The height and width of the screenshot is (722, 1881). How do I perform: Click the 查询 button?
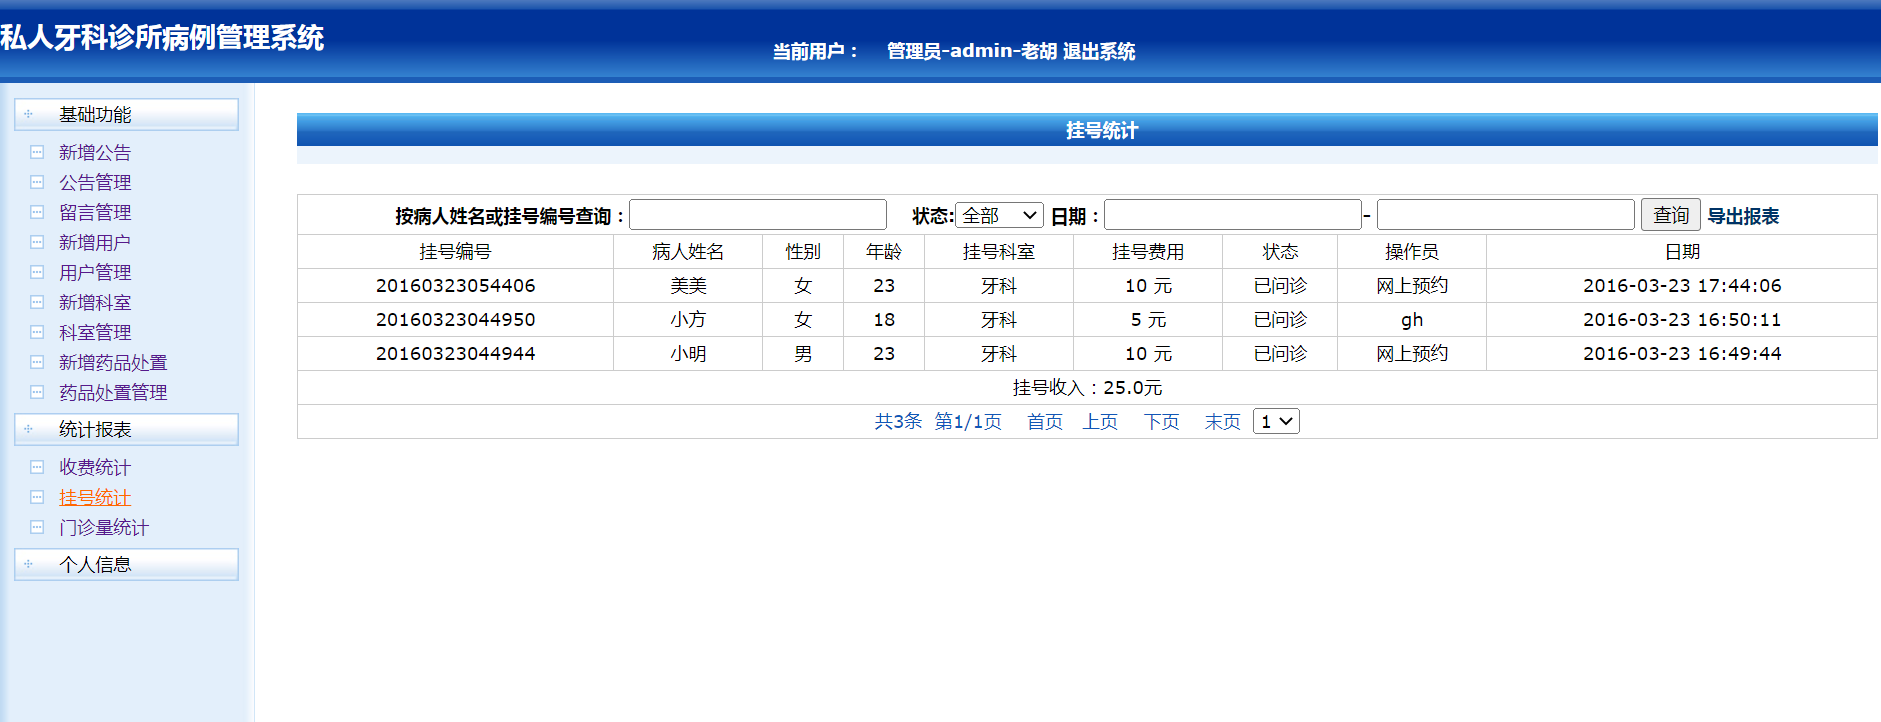click(1670, 215)
